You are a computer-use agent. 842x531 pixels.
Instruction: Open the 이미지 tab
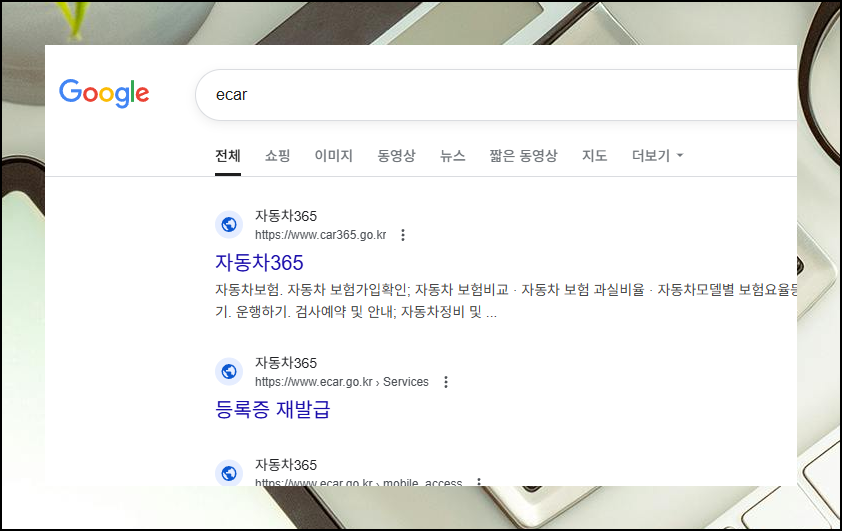pos(333,156)
